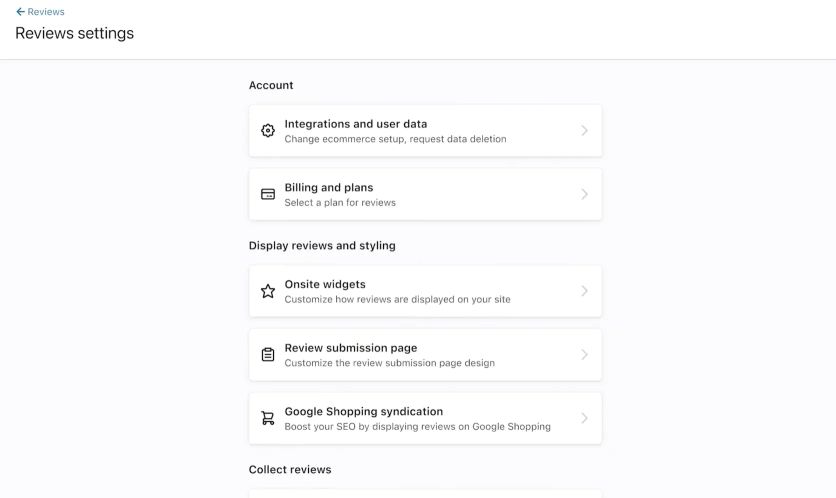Viewport: 836px width, 498px height.
Task: Click 'Change ecommerce setup, request data deletion' description
Action: (395, 139)
